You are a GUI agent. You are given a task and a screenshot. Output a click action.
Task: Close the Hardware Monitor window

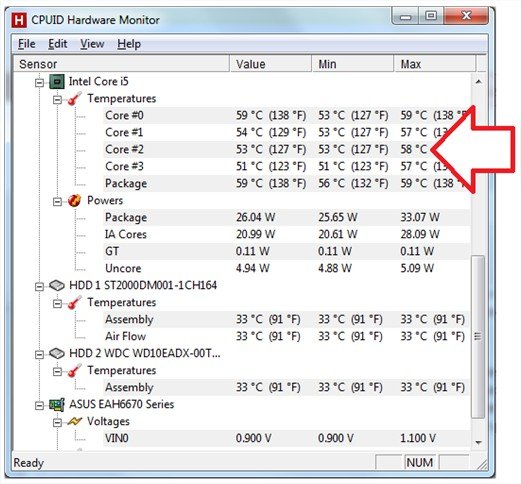(466, 16)
